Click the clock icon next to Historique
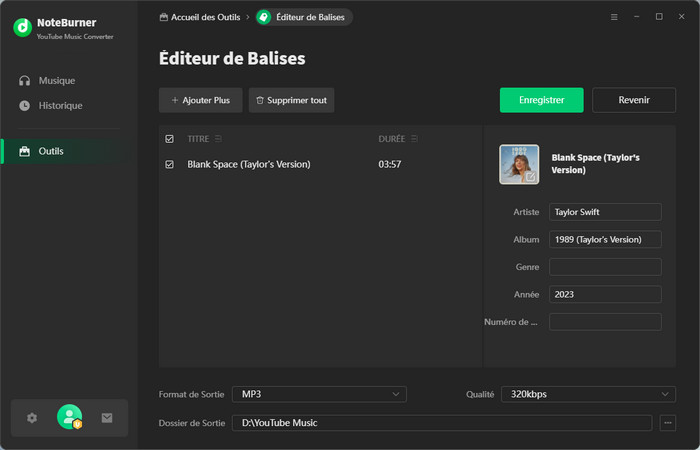Viewport: 700px width, 450px height. click(x=25, y=106)
